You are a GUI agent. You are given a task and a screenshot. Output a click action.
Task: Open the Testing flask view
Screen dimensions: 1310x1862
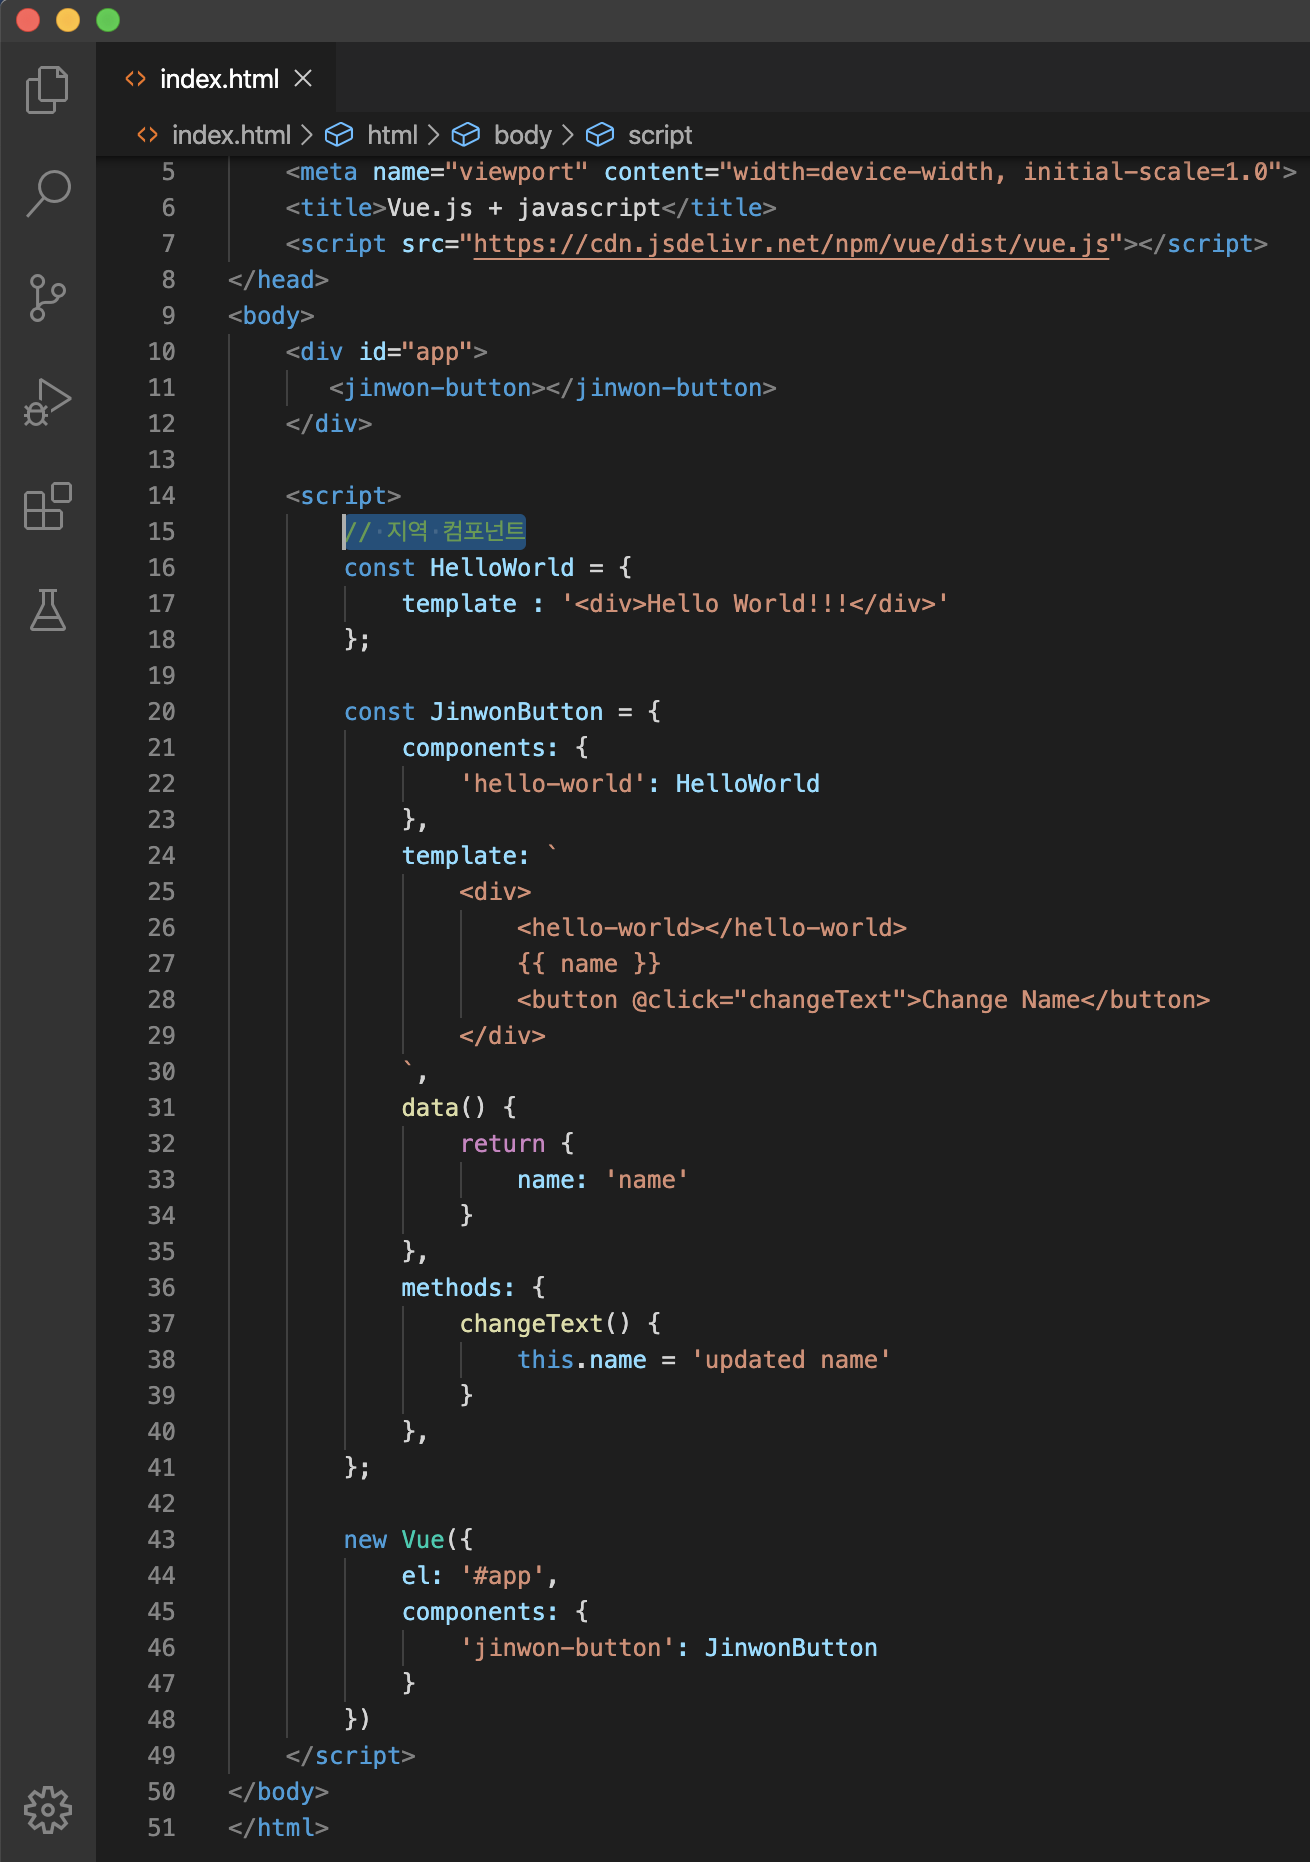click(47, 609)
